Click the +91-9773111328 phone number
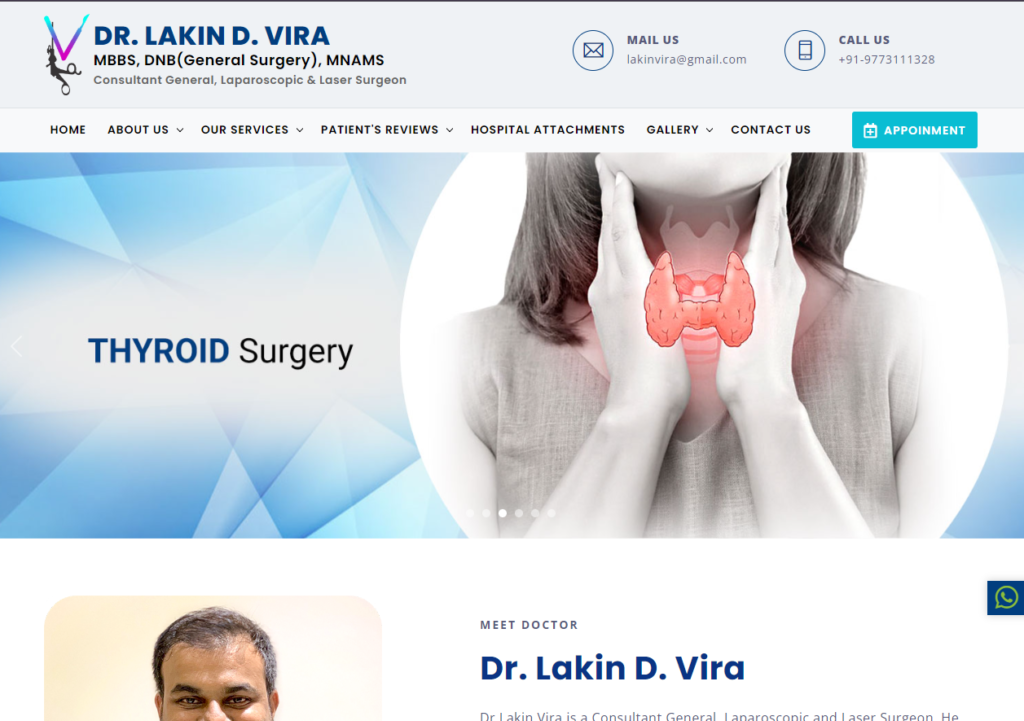 [886, 59]
